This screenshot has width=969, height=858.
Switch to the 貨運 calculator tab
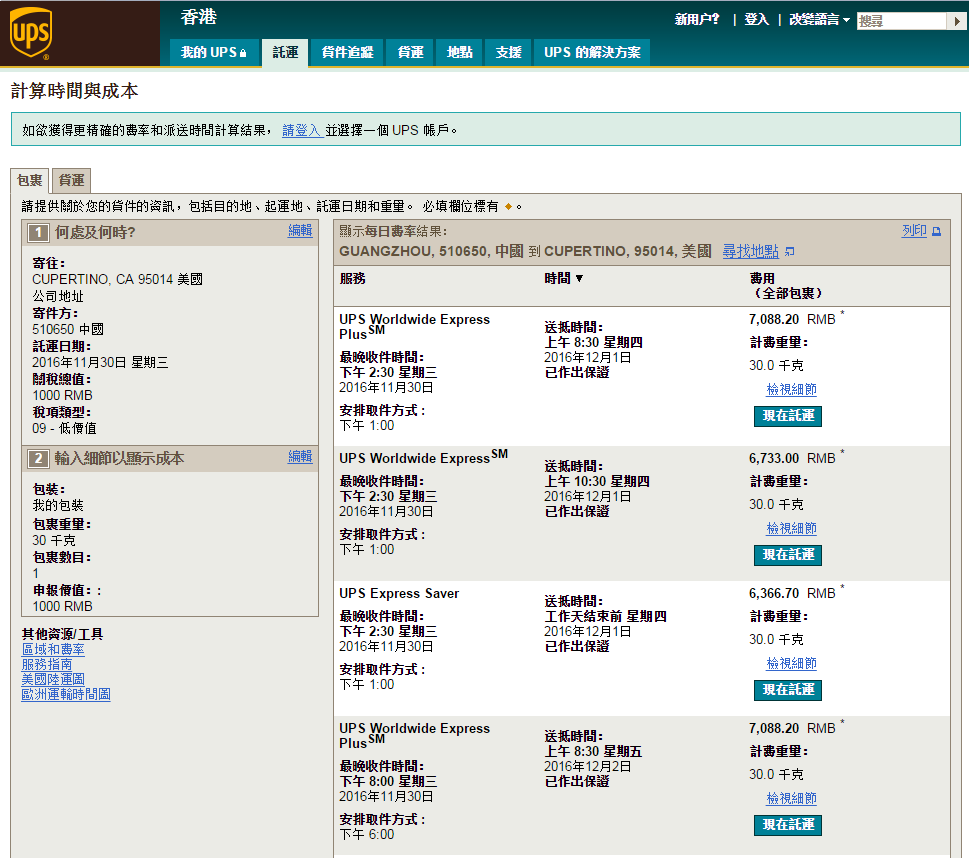pyautogui.click(x=72, y=181)
